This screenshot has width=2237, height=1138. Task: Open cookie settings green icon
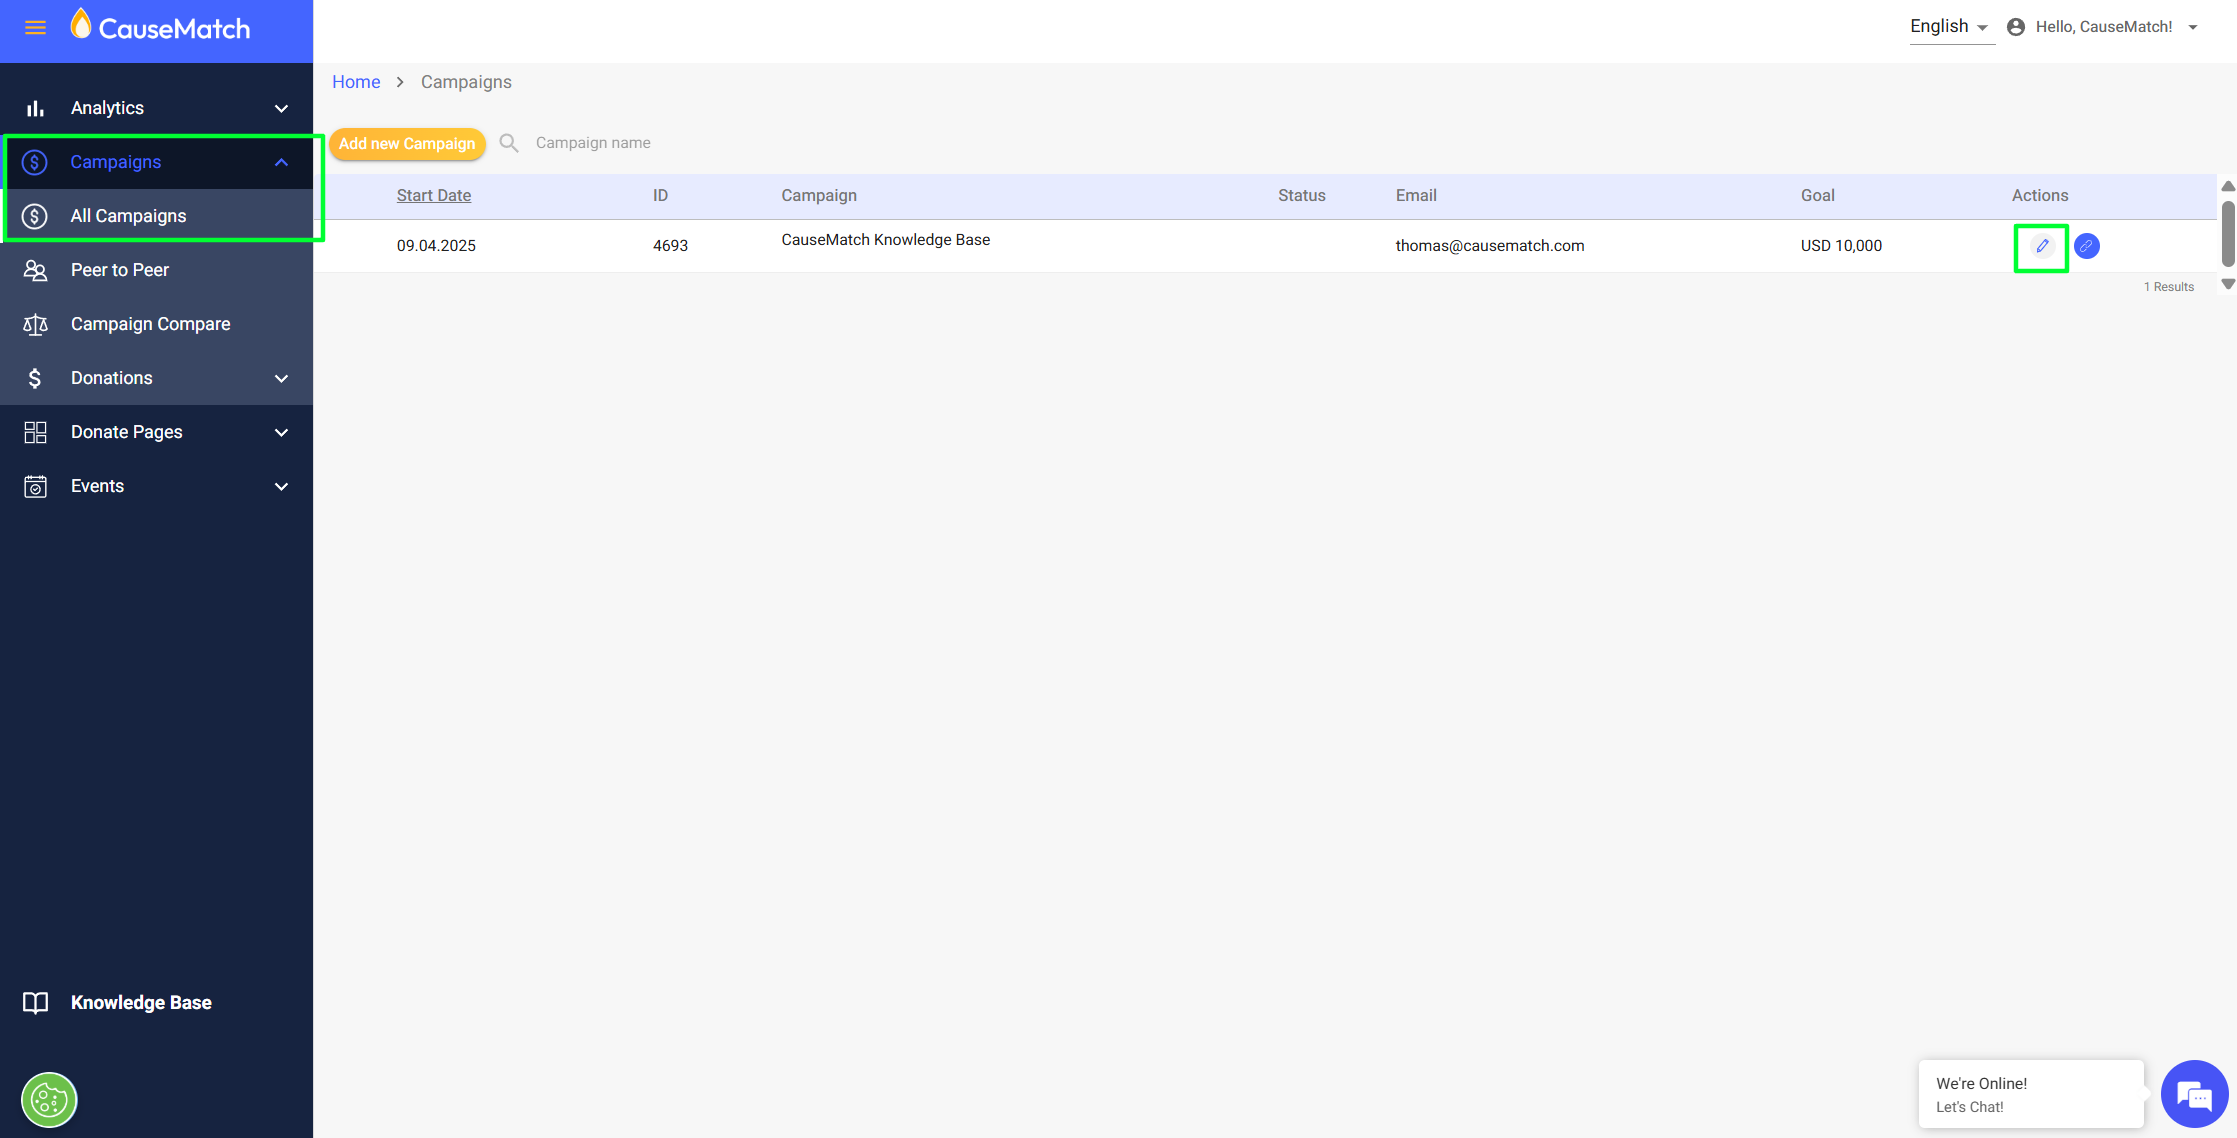click(49, 1100)
